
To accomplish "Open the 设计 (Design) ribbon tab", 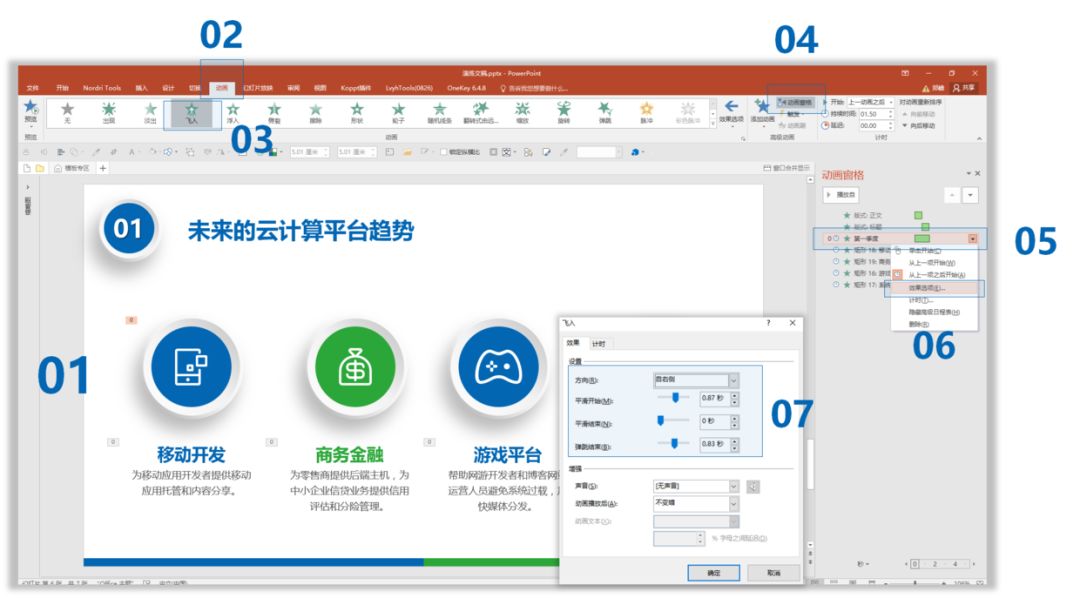I will coord(168,88).
